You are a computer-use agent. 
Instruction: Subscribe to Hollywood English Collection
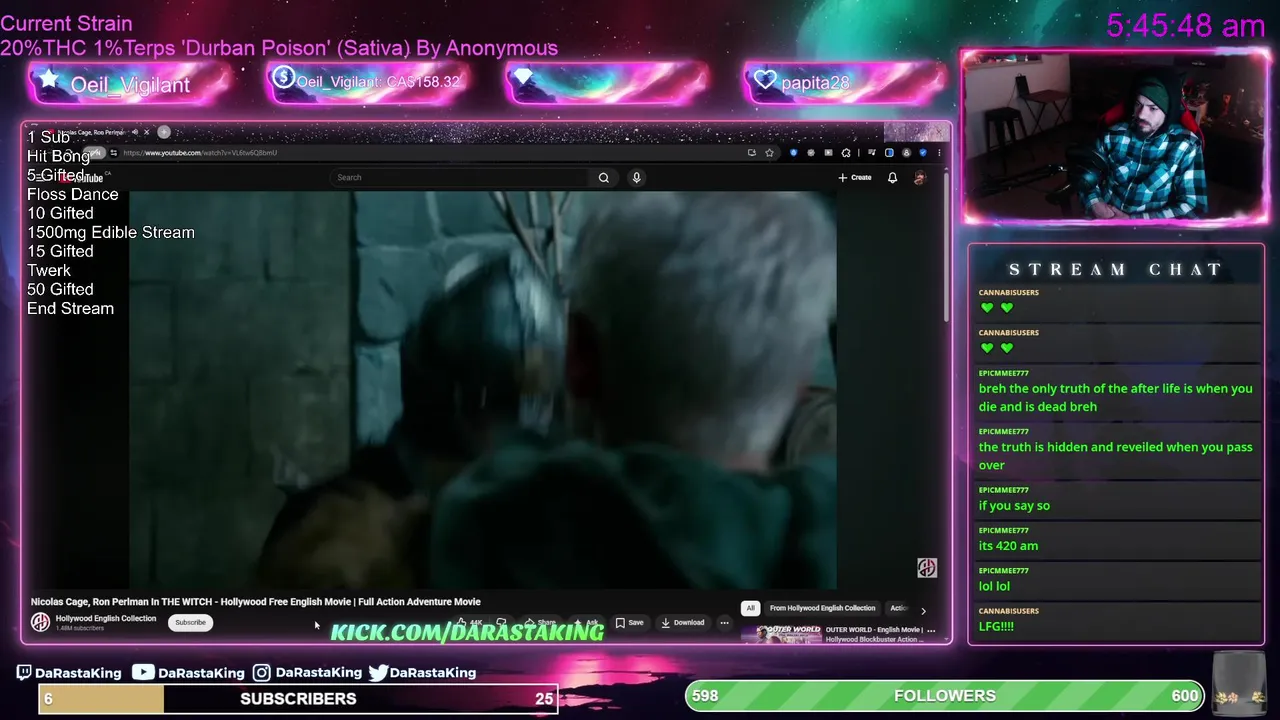[190, 622]
